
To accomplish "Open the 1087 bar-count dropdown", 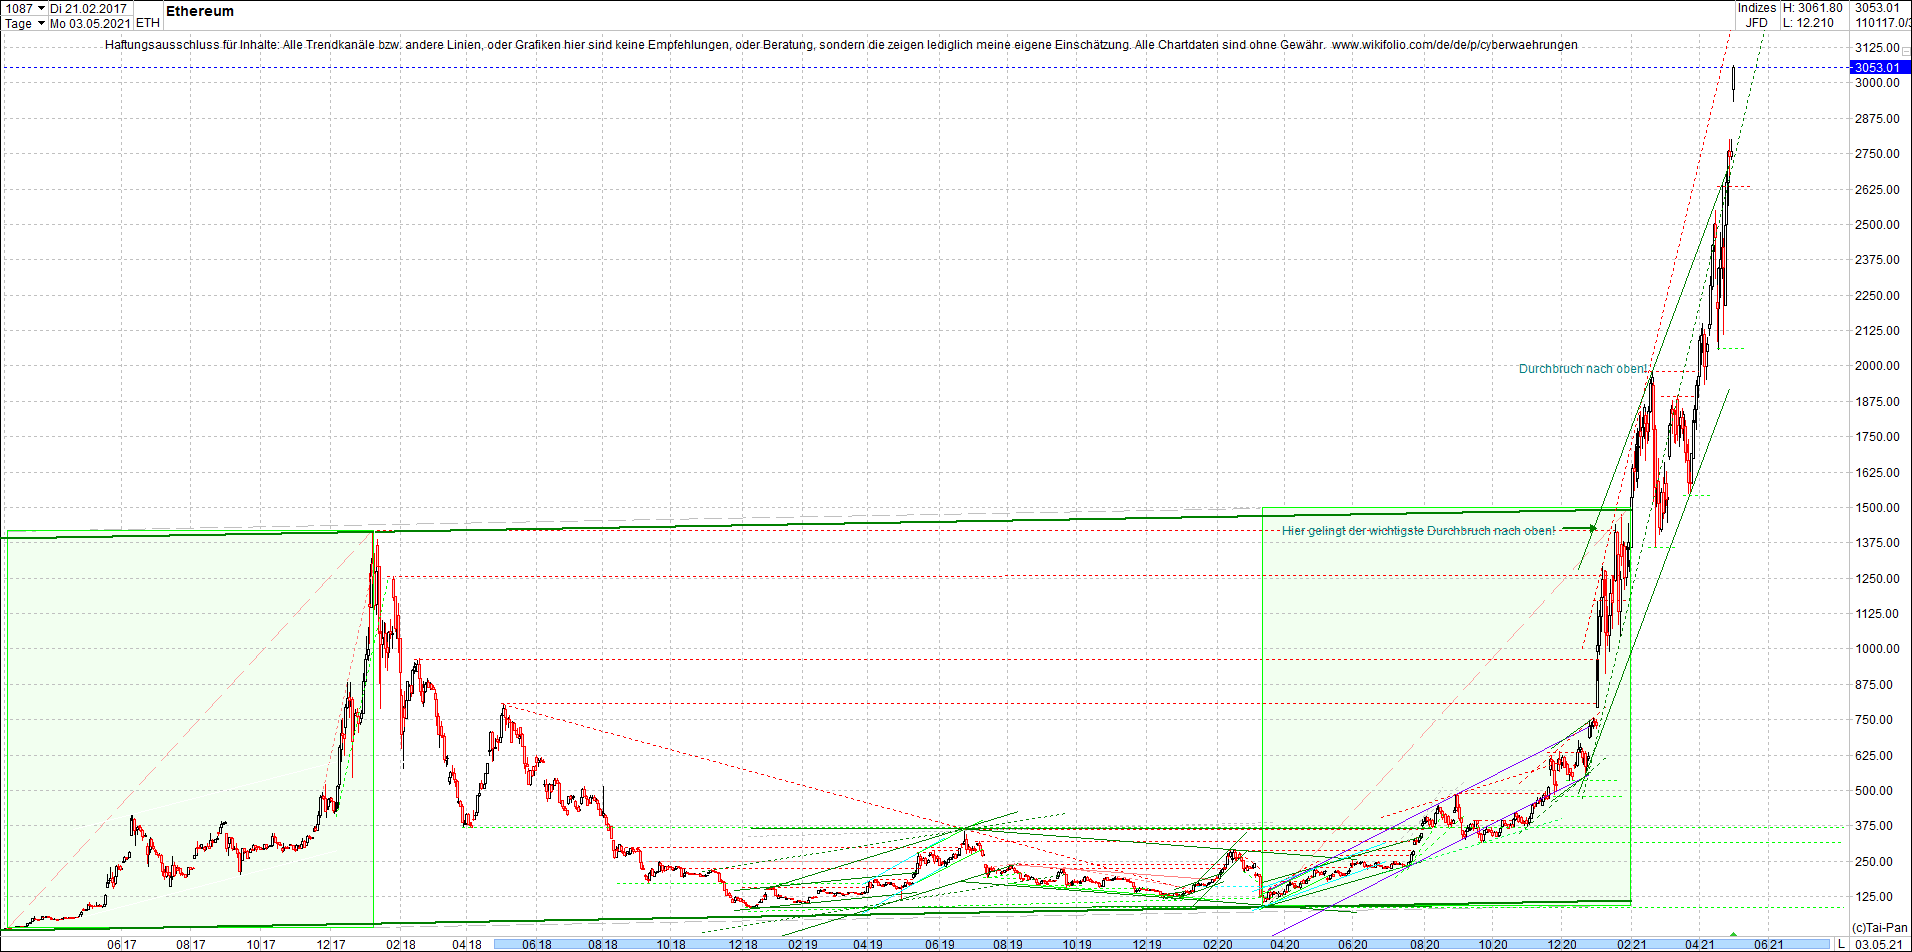I will click(25, 8).
